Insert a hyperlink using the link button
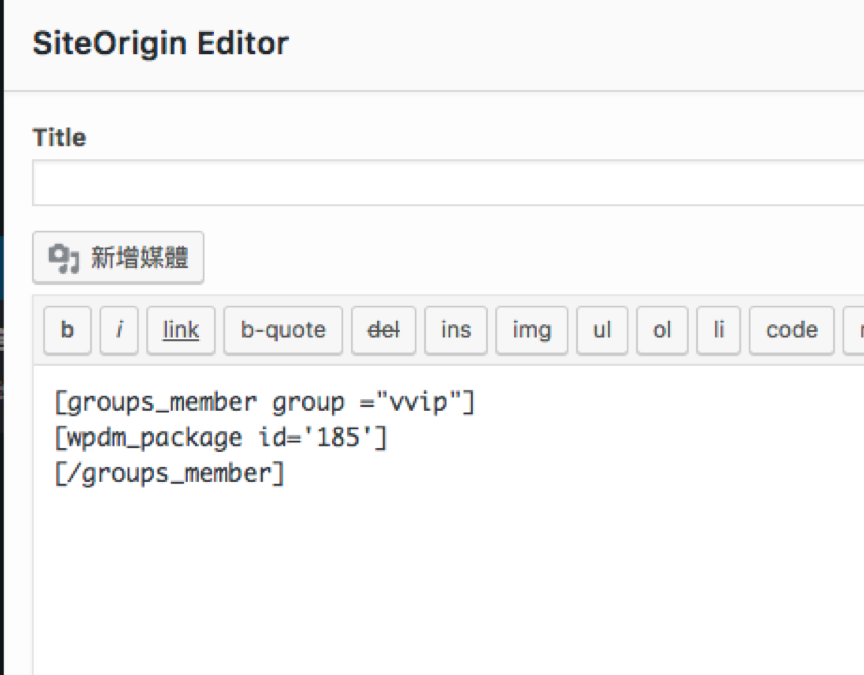 [181, 330]
